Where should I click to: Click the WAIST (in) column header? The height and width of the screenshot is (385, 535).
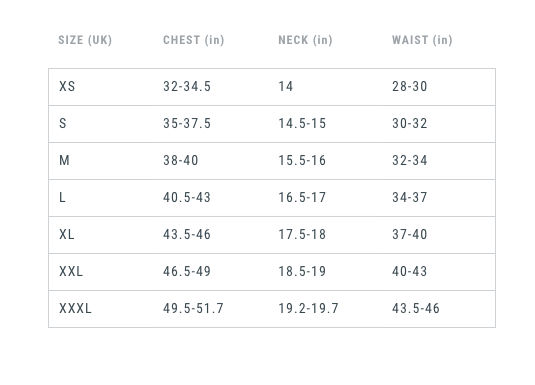[x=422, y=40]
